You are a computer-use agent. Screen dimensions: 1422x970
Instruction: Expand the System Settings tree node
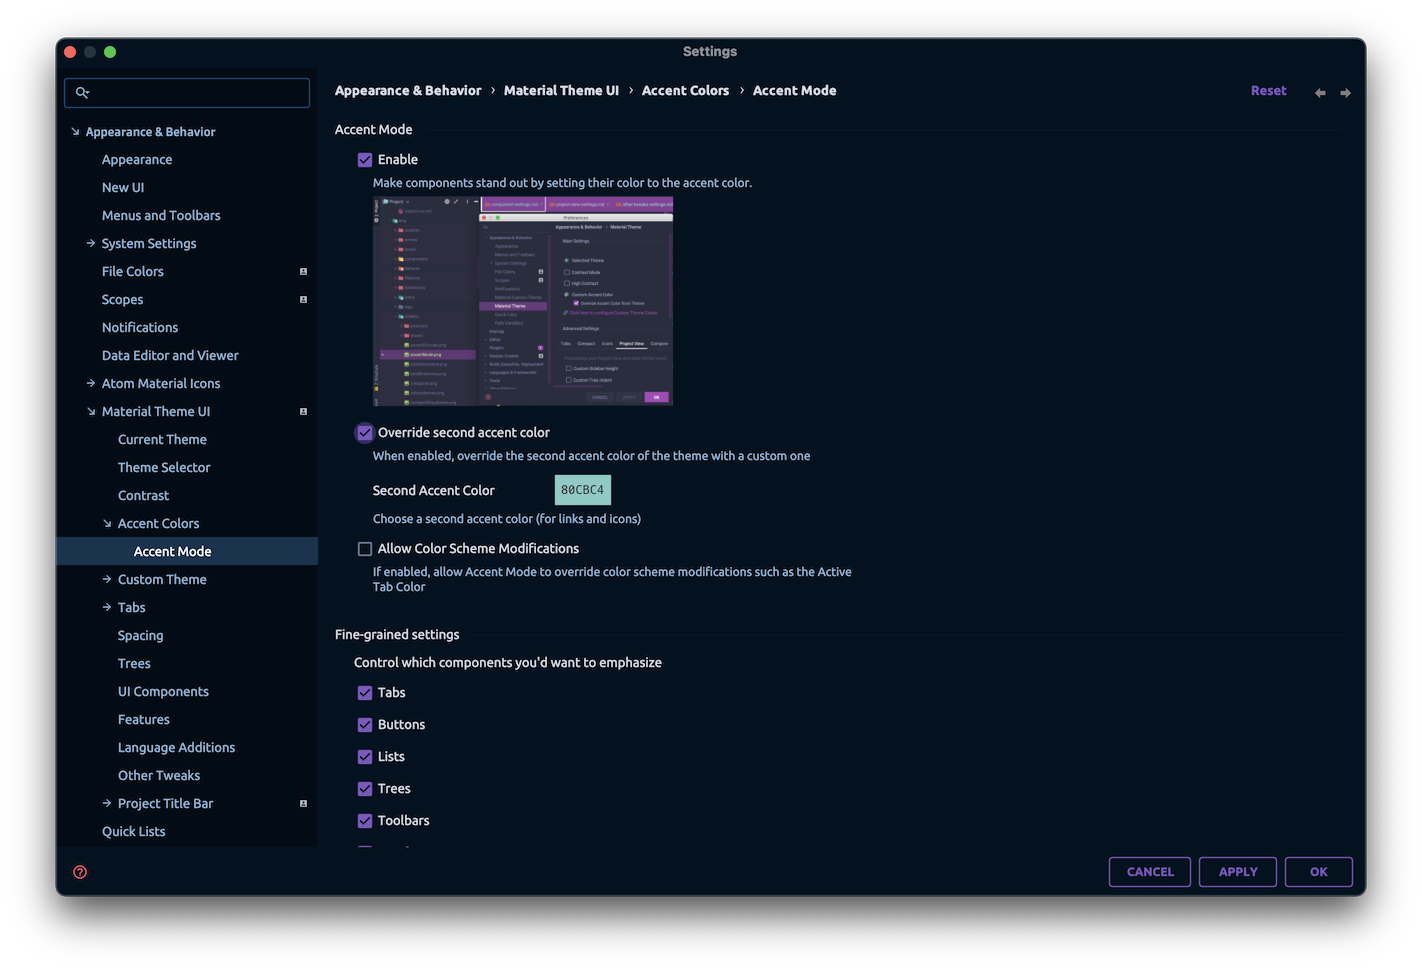pyautogui.click(x=89, y=243)
